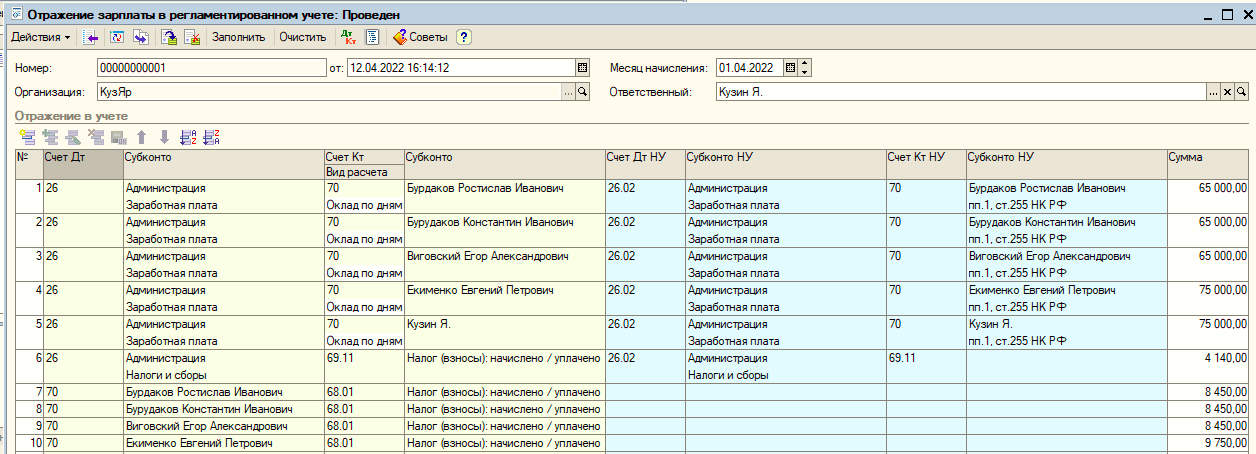The image size is (1256, 454).
Task: Click the sum 9 750,00 in row 10
Action: pos(1210,443)
